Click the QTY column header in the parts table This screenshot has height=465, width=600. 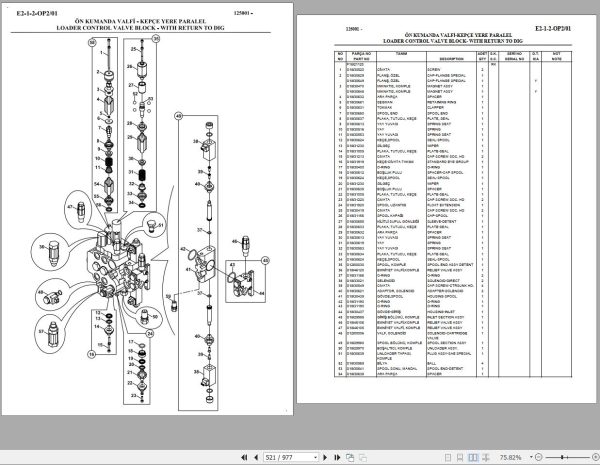click(x=482, y=59)
